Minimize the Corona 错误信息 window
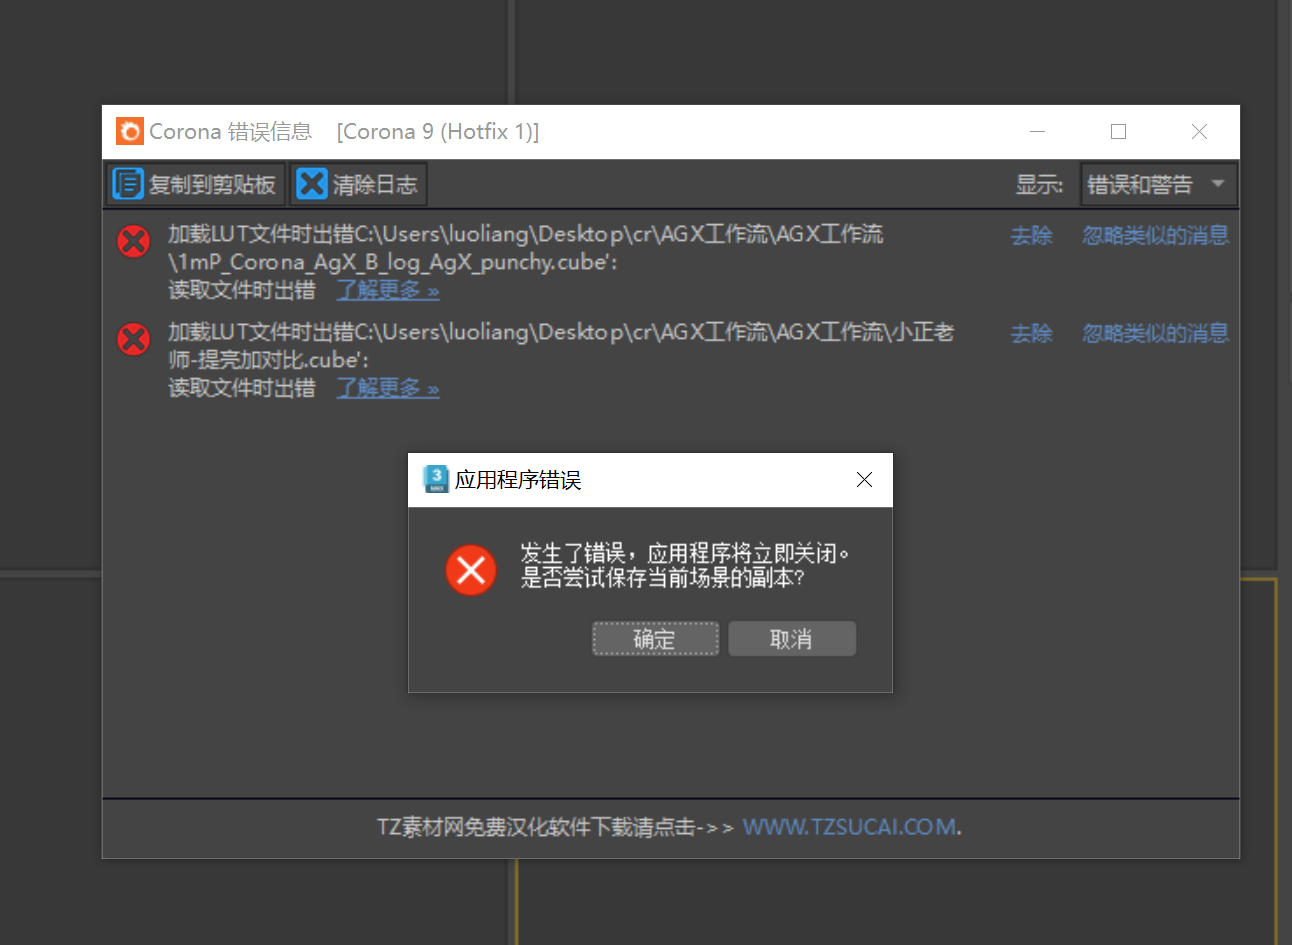This screenshot has height=945, width=1292. pos(1038,131)
